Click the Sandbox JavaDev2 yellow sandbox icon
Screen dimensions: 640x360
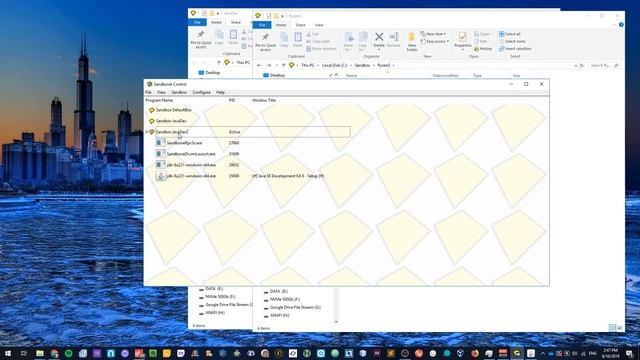coord(152,132)
